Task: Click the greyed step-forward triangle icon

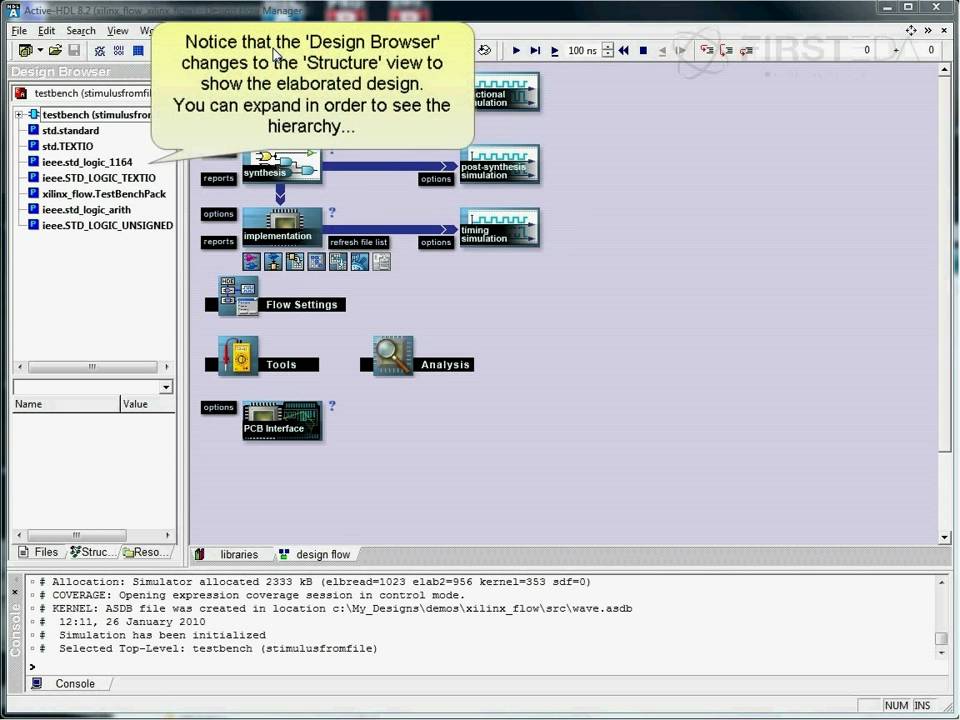Action: pos(680,50)
